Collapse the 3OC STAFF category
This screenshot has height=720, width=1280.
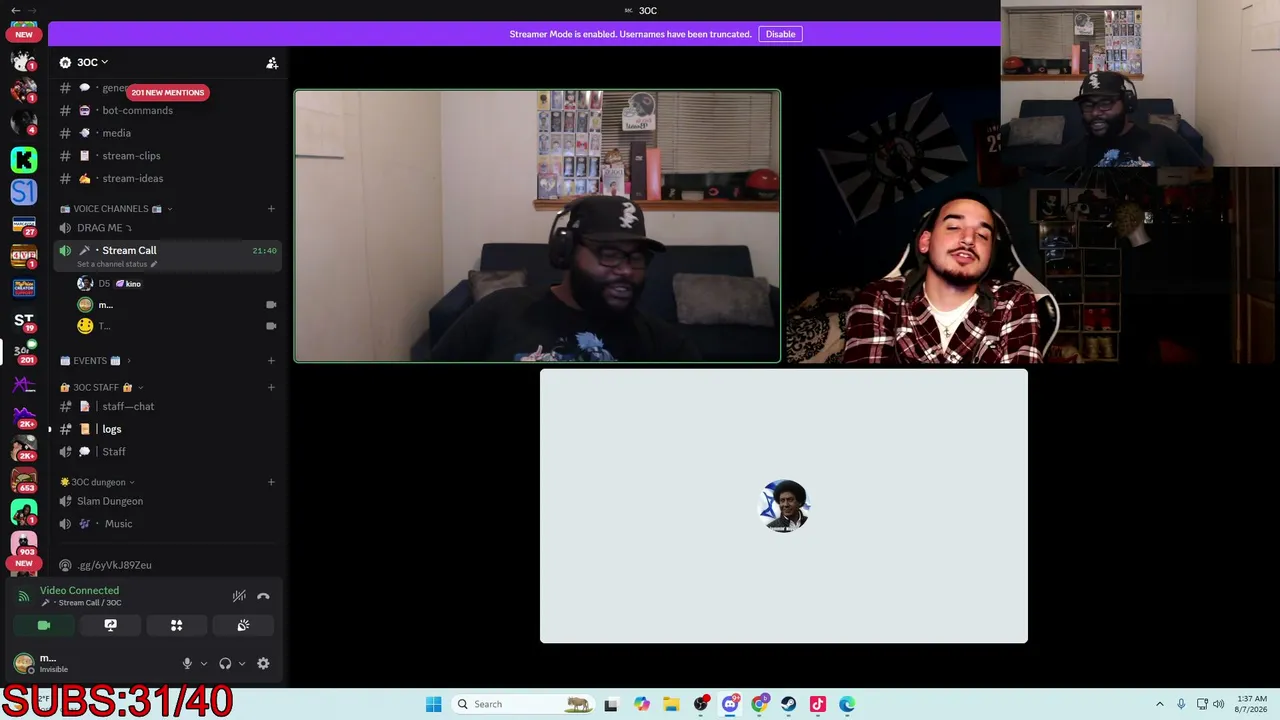pyautogui.click(x=102, y=387)
